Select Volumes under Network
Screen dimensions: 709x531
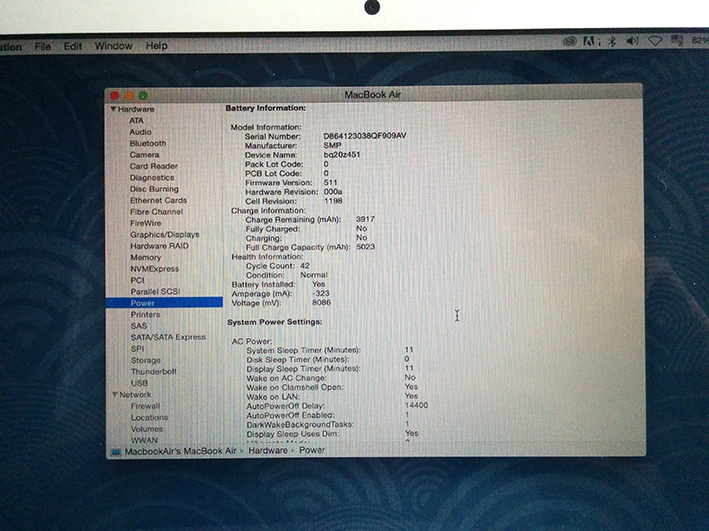pyautogui.click(x=147, y=429)
